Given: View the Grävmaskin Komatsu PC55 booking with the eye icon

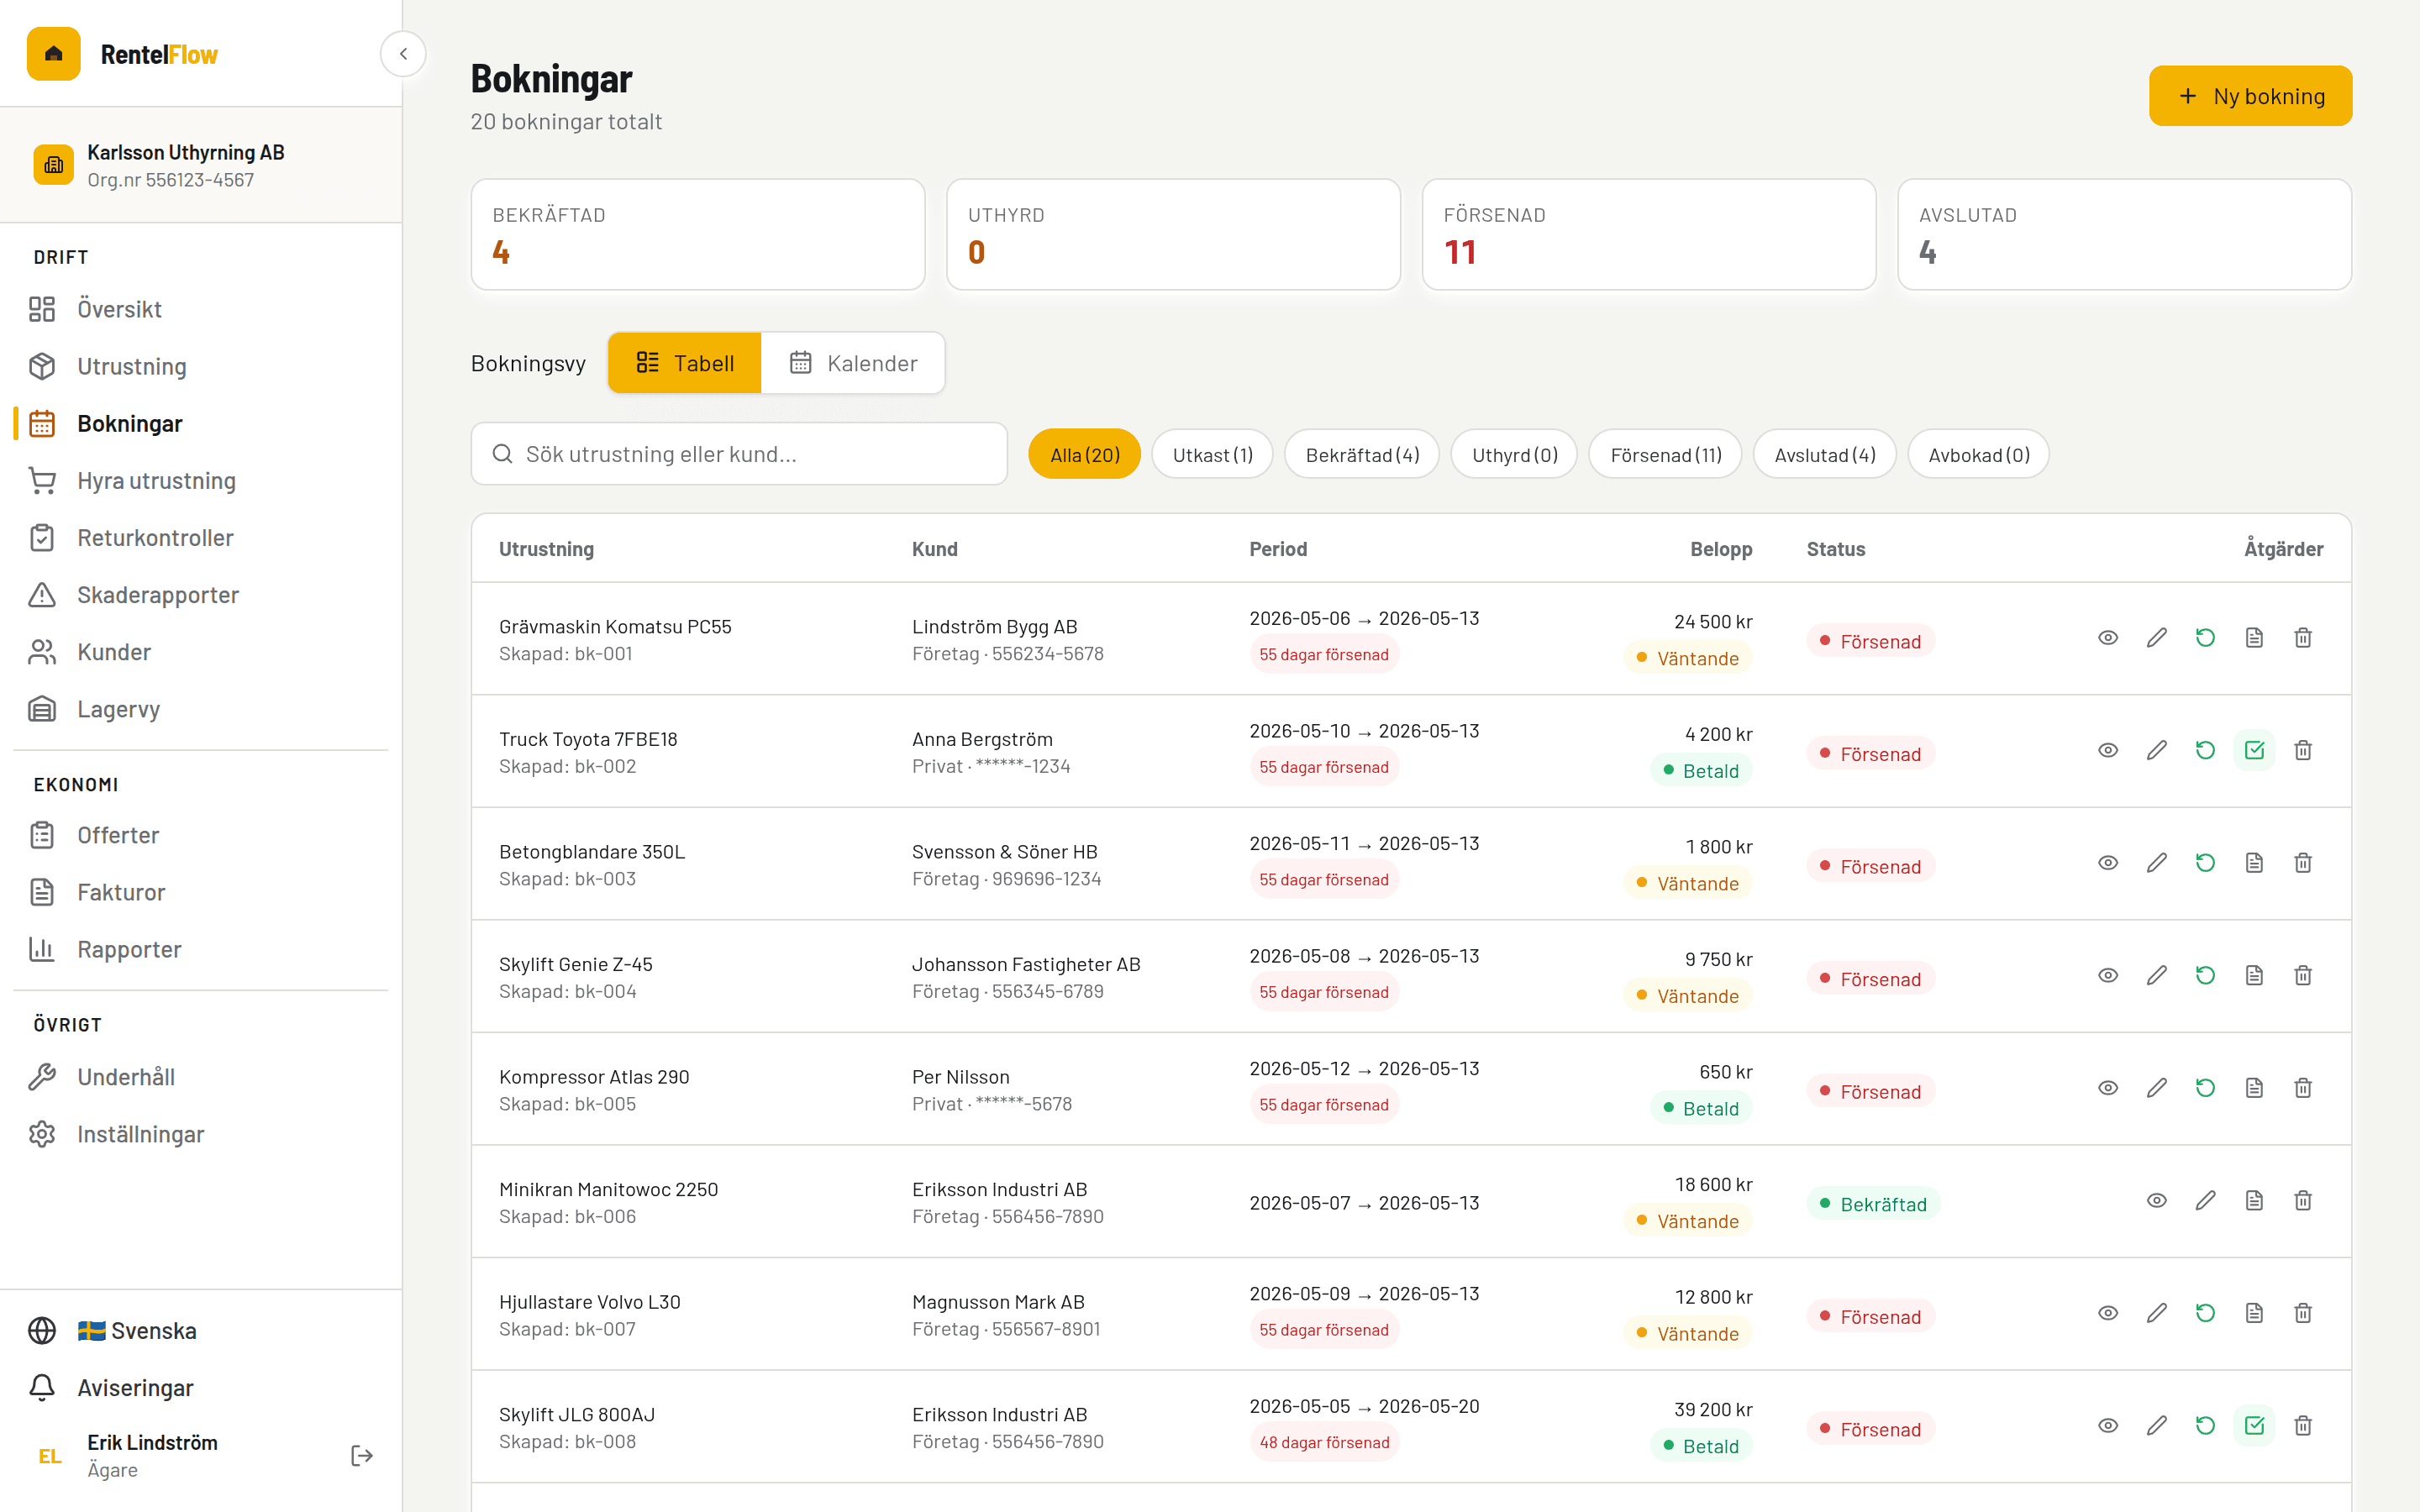Looking at the screenshot, I should click(2108, 638).
